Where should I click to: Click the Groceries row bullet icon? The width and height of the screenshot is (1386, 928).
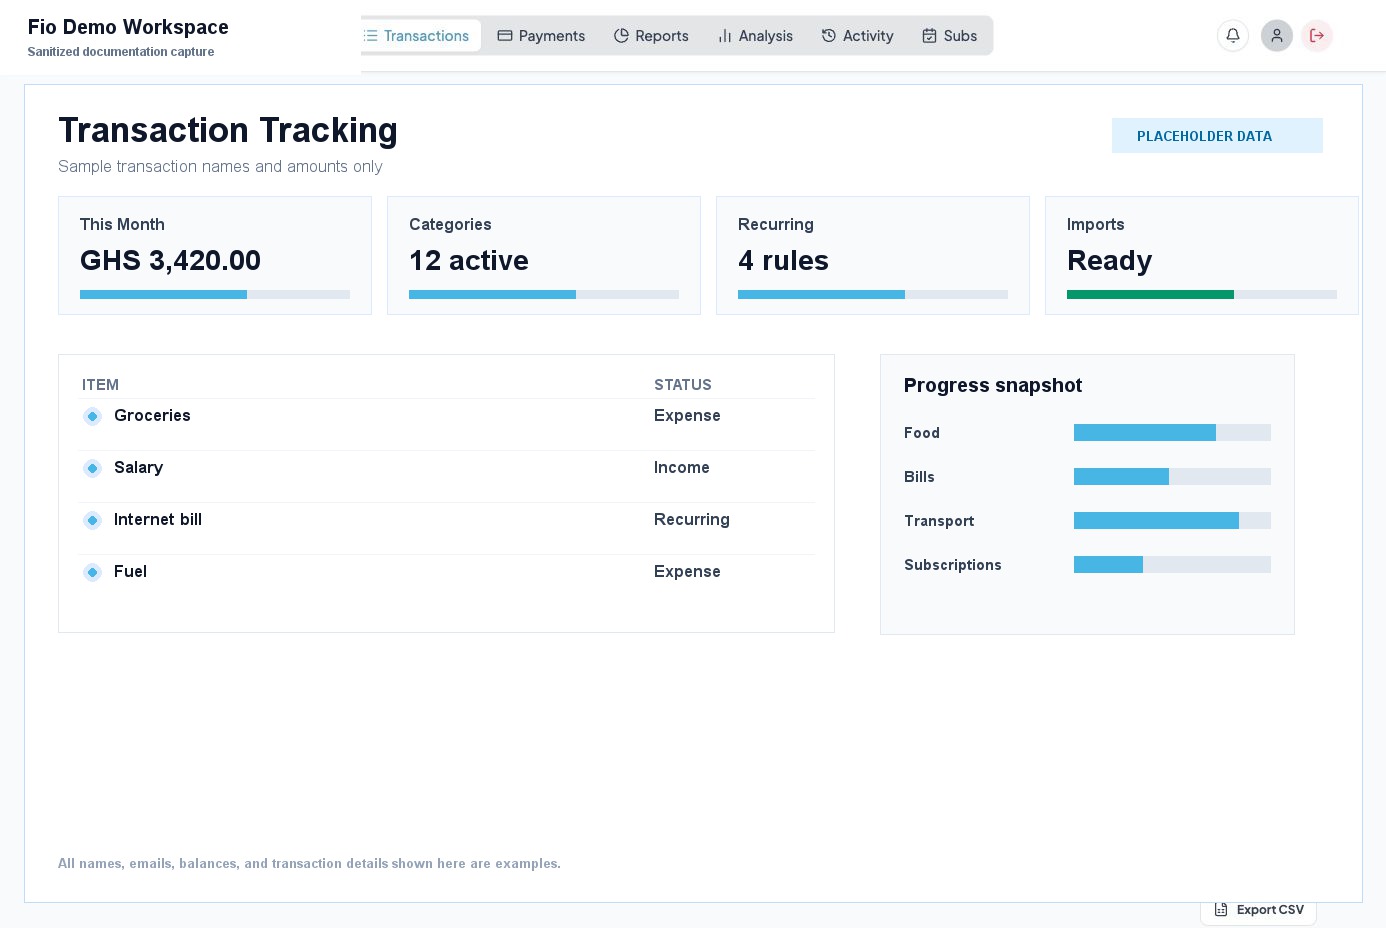pyautogui.click(x=92, y=416)
